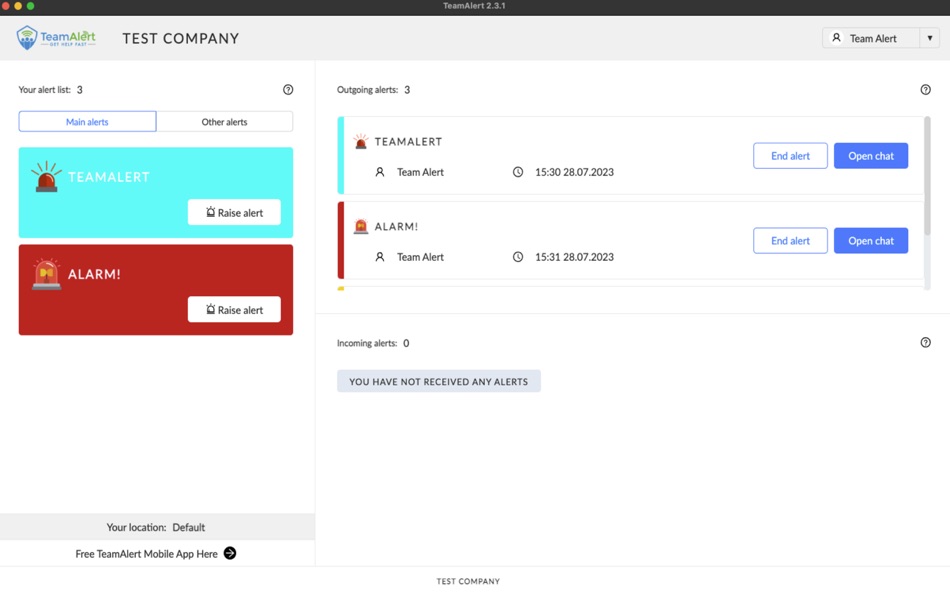
Task: Click the TeamAlert logo in header
Action: tap(56, 38)
